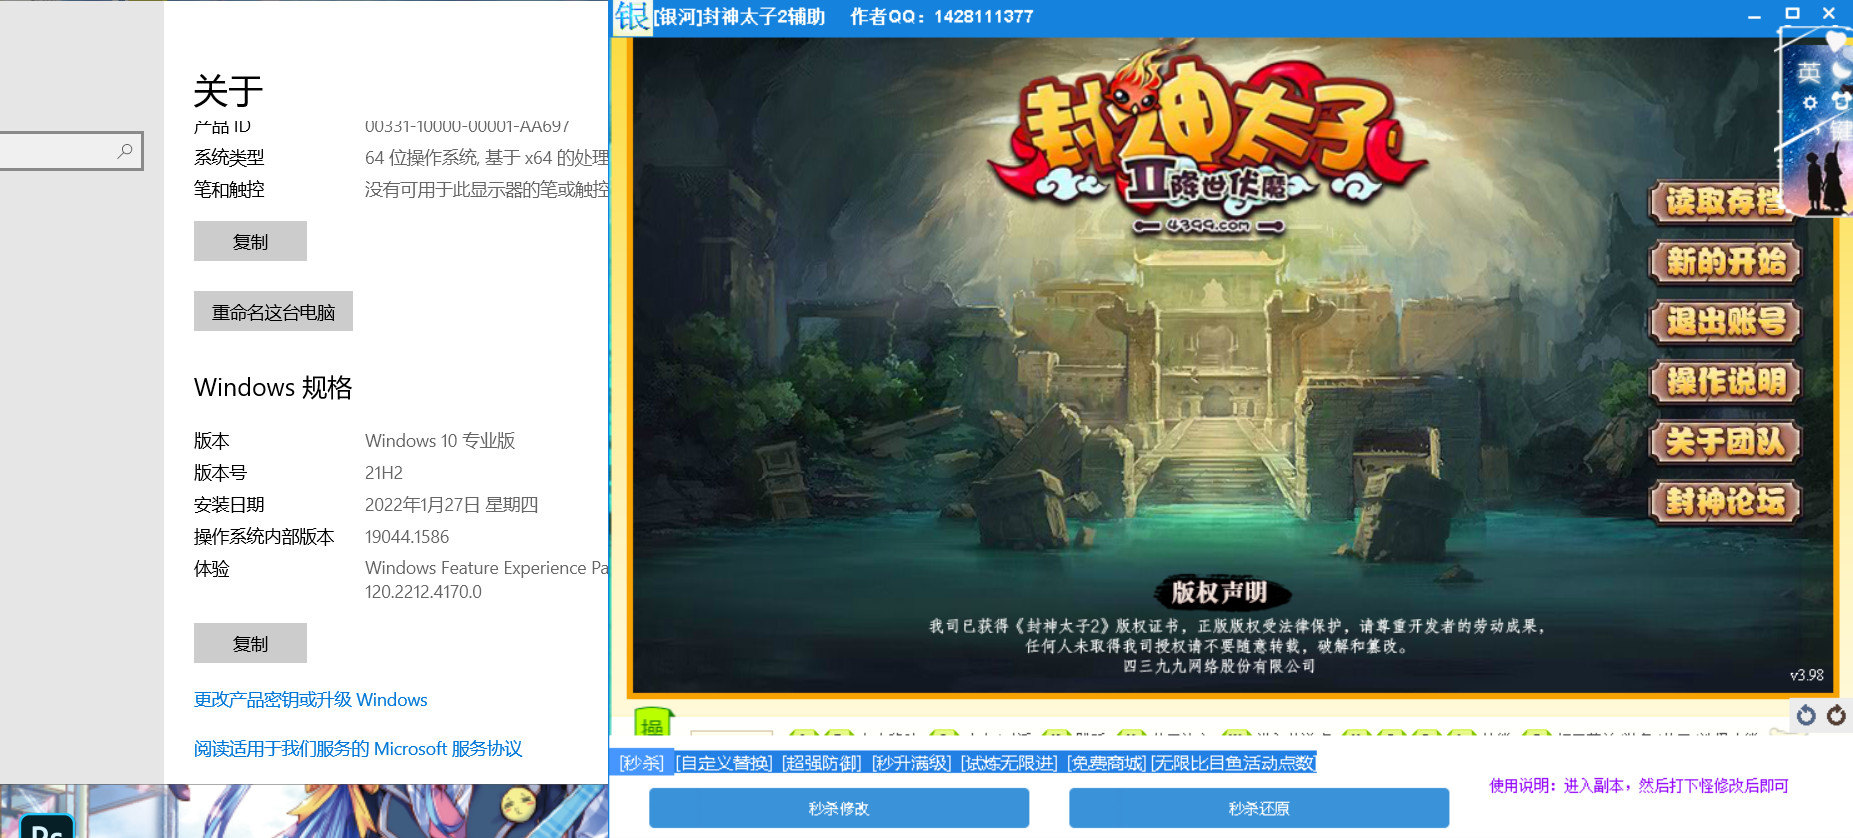Open the 更改产品密钥或升级 Windows link
This screenshot has width=1853, height=838.
click(311, 700)
